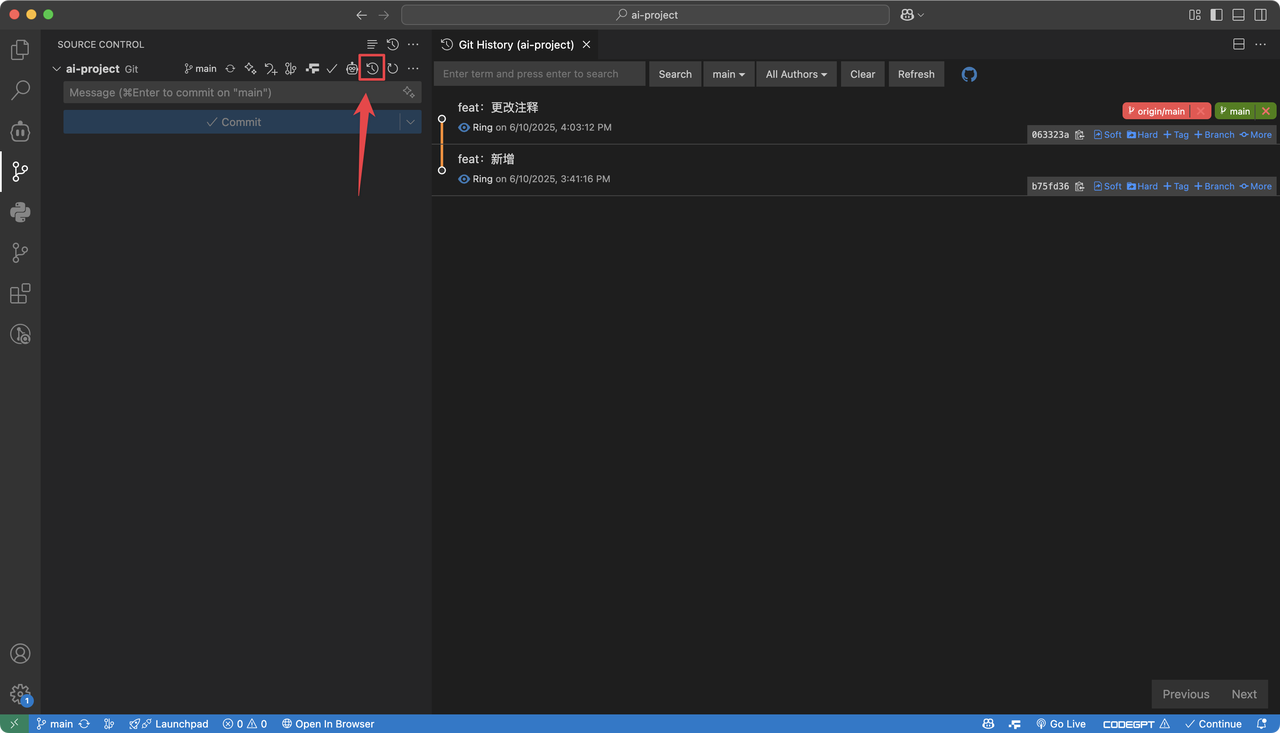Open Copilot dropdown chevron in title bar
This screenshot has height=733, width=1280.
pos(920,15)
